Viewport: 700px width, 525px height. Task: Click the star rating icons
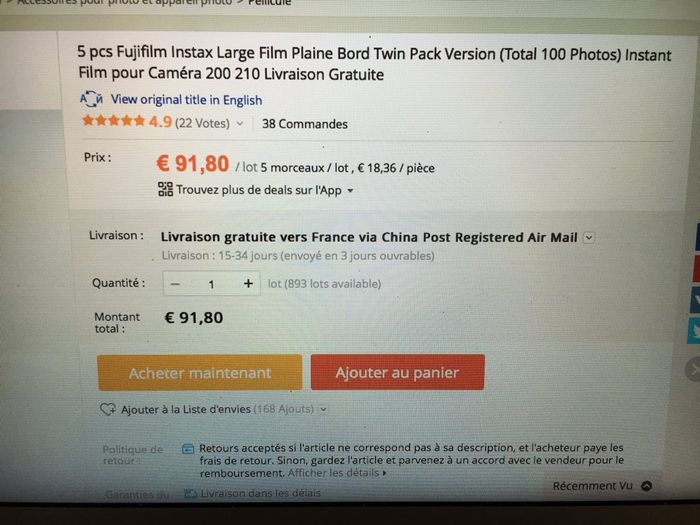pos(113,123)
